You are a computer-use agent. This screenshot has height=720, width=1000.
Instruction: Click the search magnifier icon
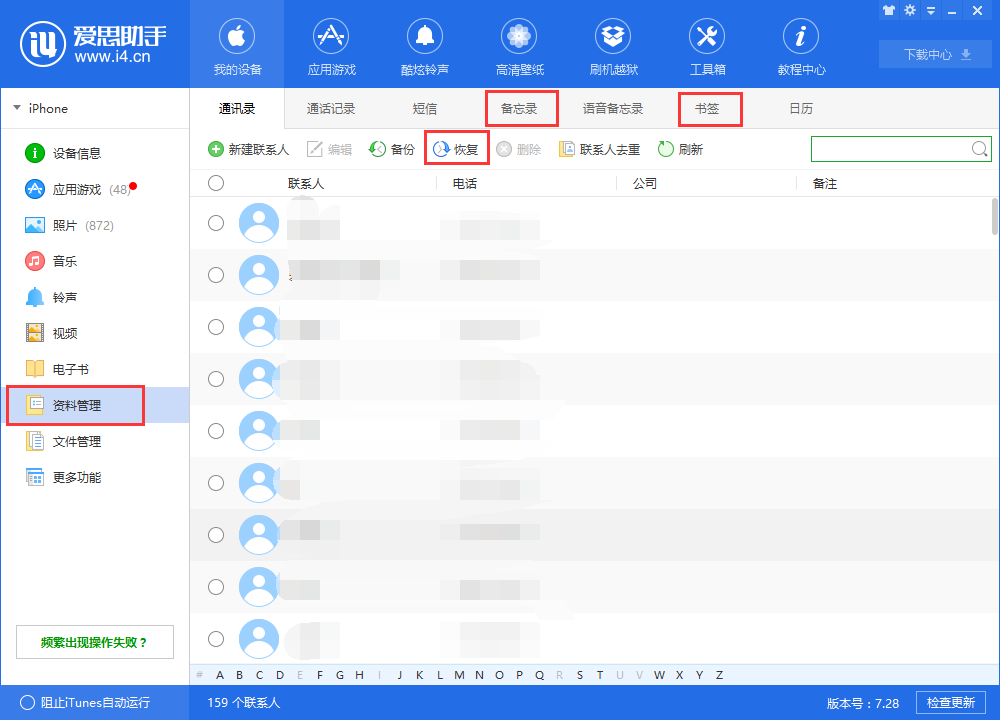pyautogui.click(x=981, y=148)
